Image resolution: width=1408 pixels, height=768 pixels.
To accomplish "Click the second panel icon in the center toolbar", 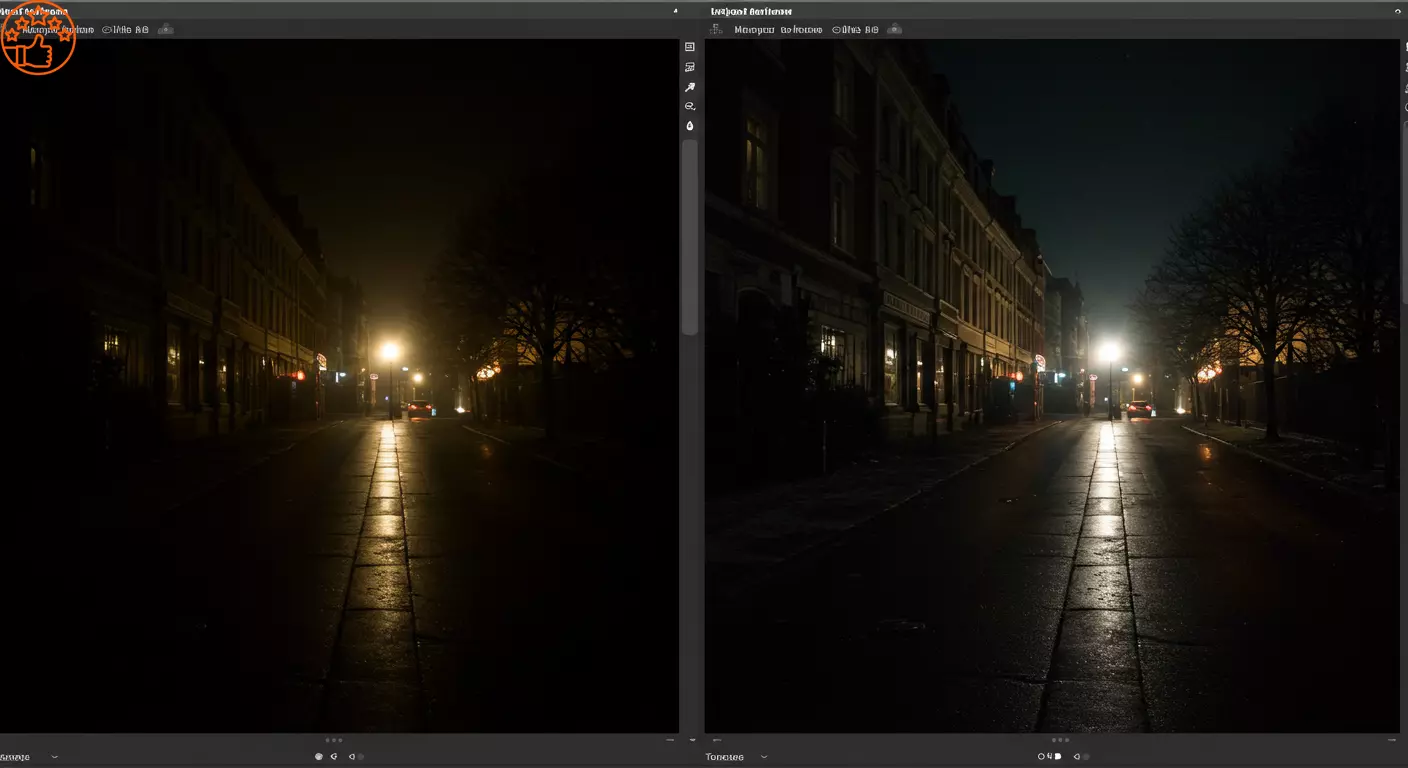I will click(689, 67).
